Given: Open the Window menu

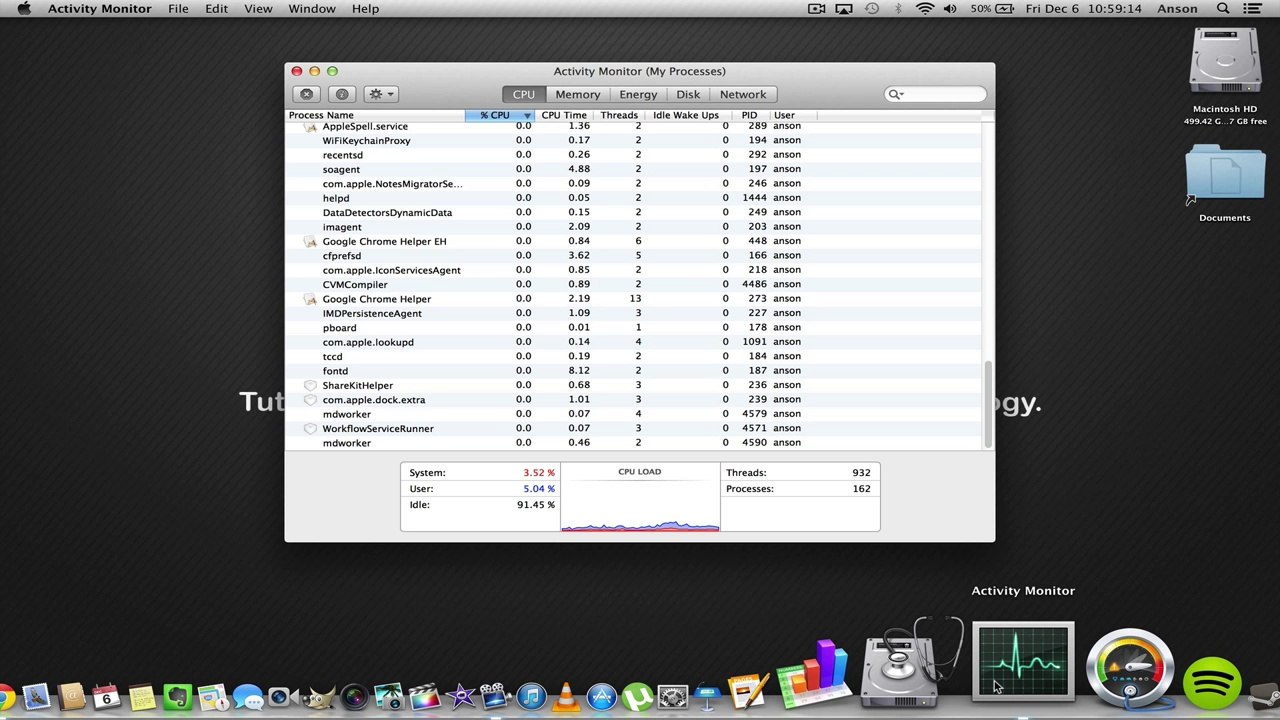Looking at the screenshot, I should [x=312, y=9].
